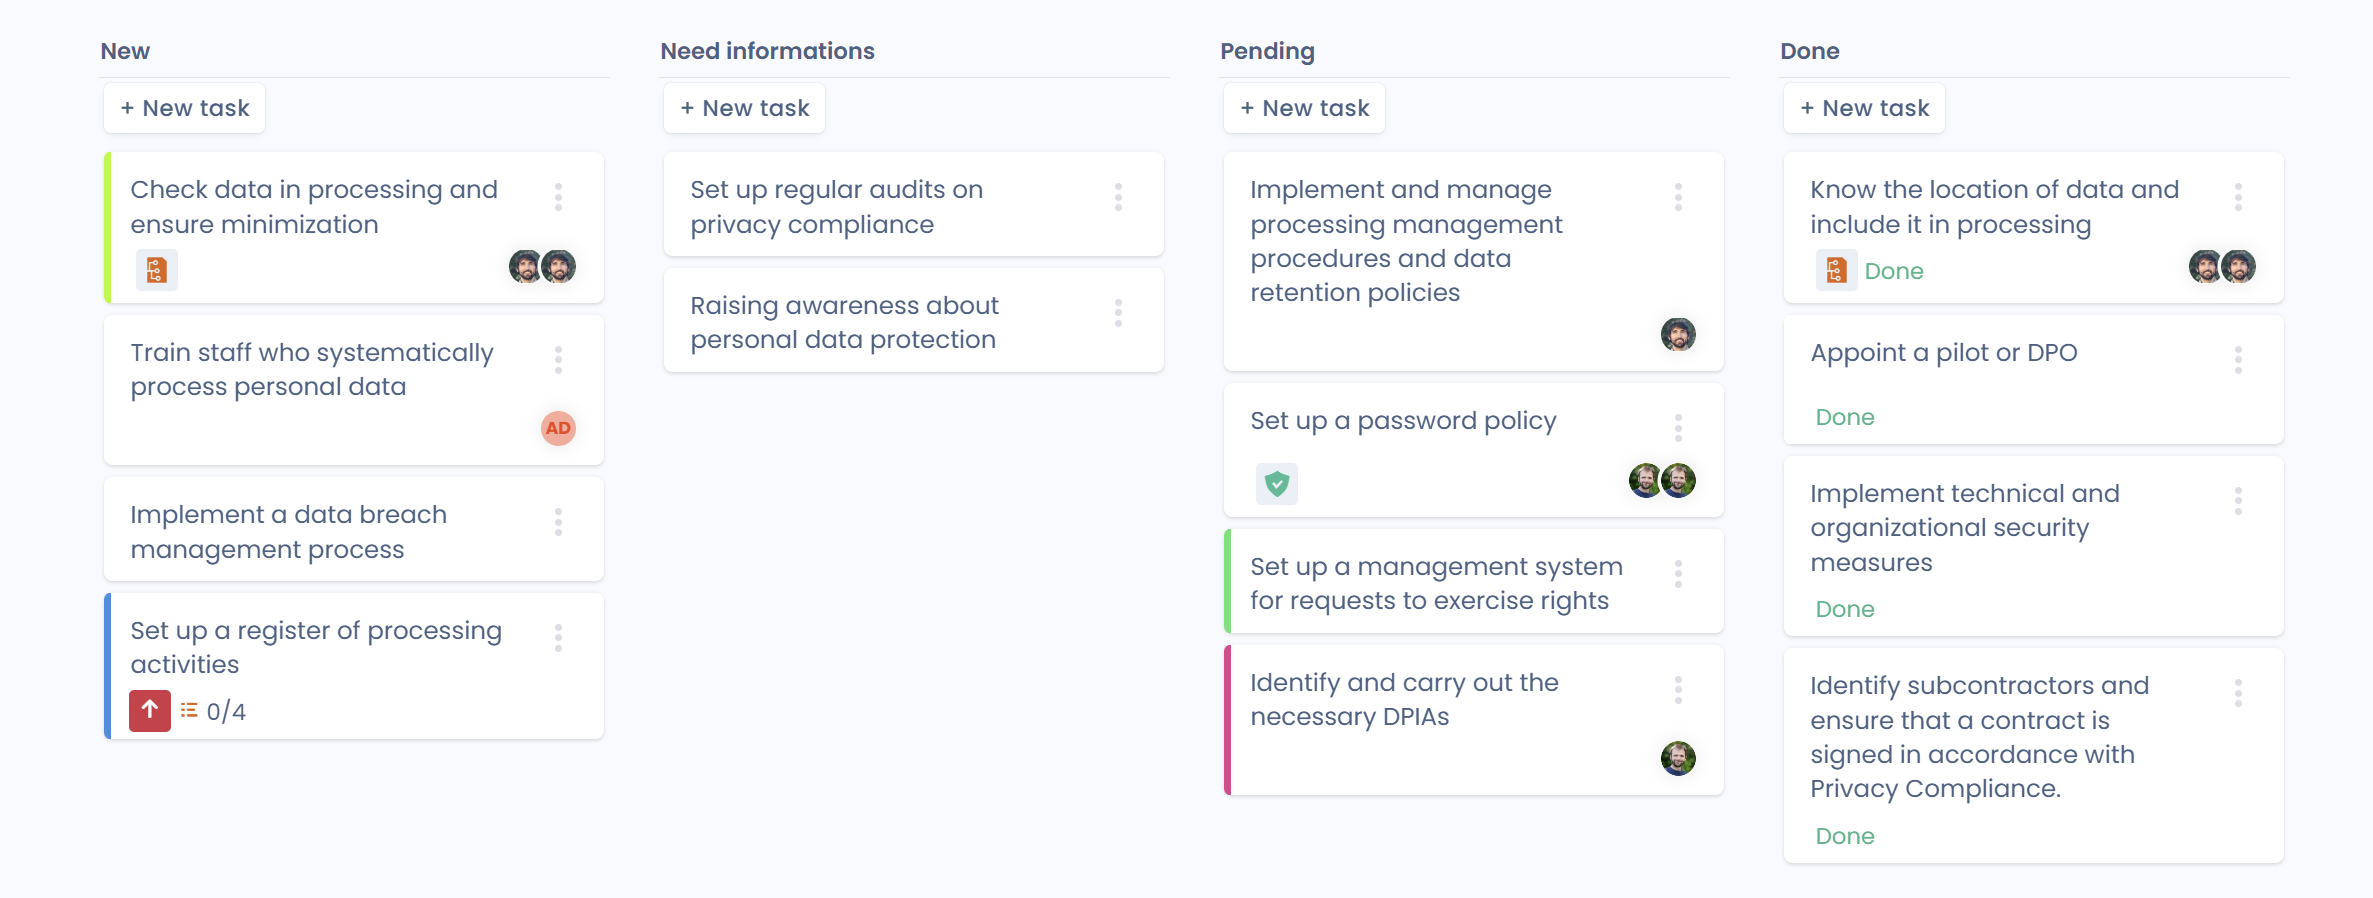Click the 0/4 checklist counter icon

point(189,711)
